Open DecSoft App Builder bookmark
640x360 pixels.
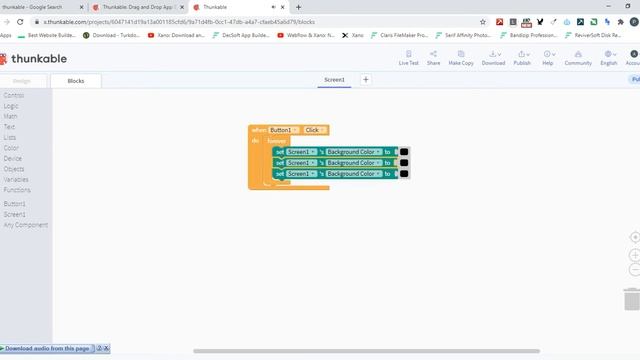click(241, 36)
